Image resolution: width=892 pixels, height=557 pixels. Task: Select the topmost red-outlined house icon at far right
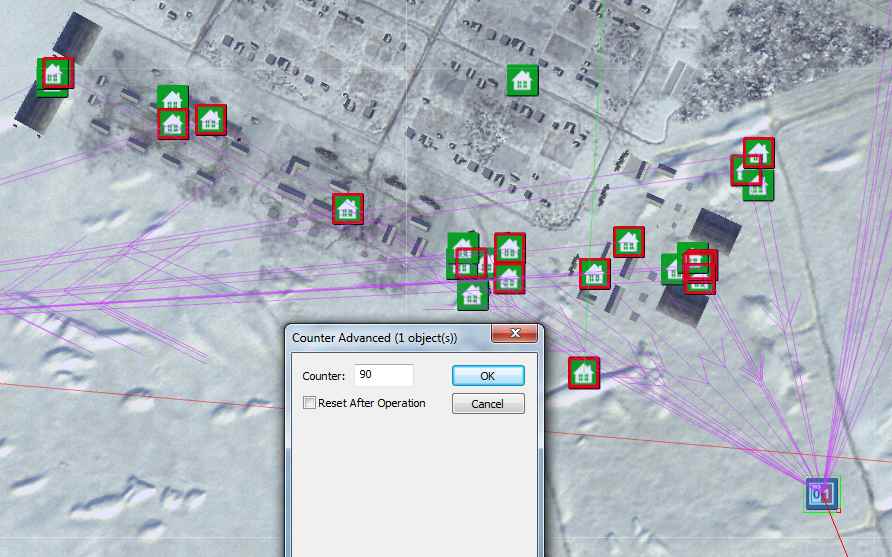point(759,152)
